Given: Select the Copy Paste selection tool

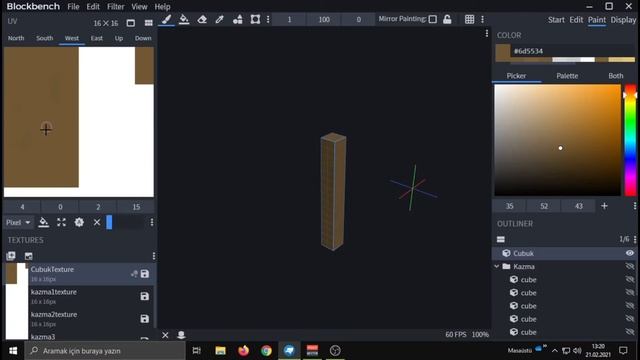Looking at the screenshot, I should (x=255, y=19).
